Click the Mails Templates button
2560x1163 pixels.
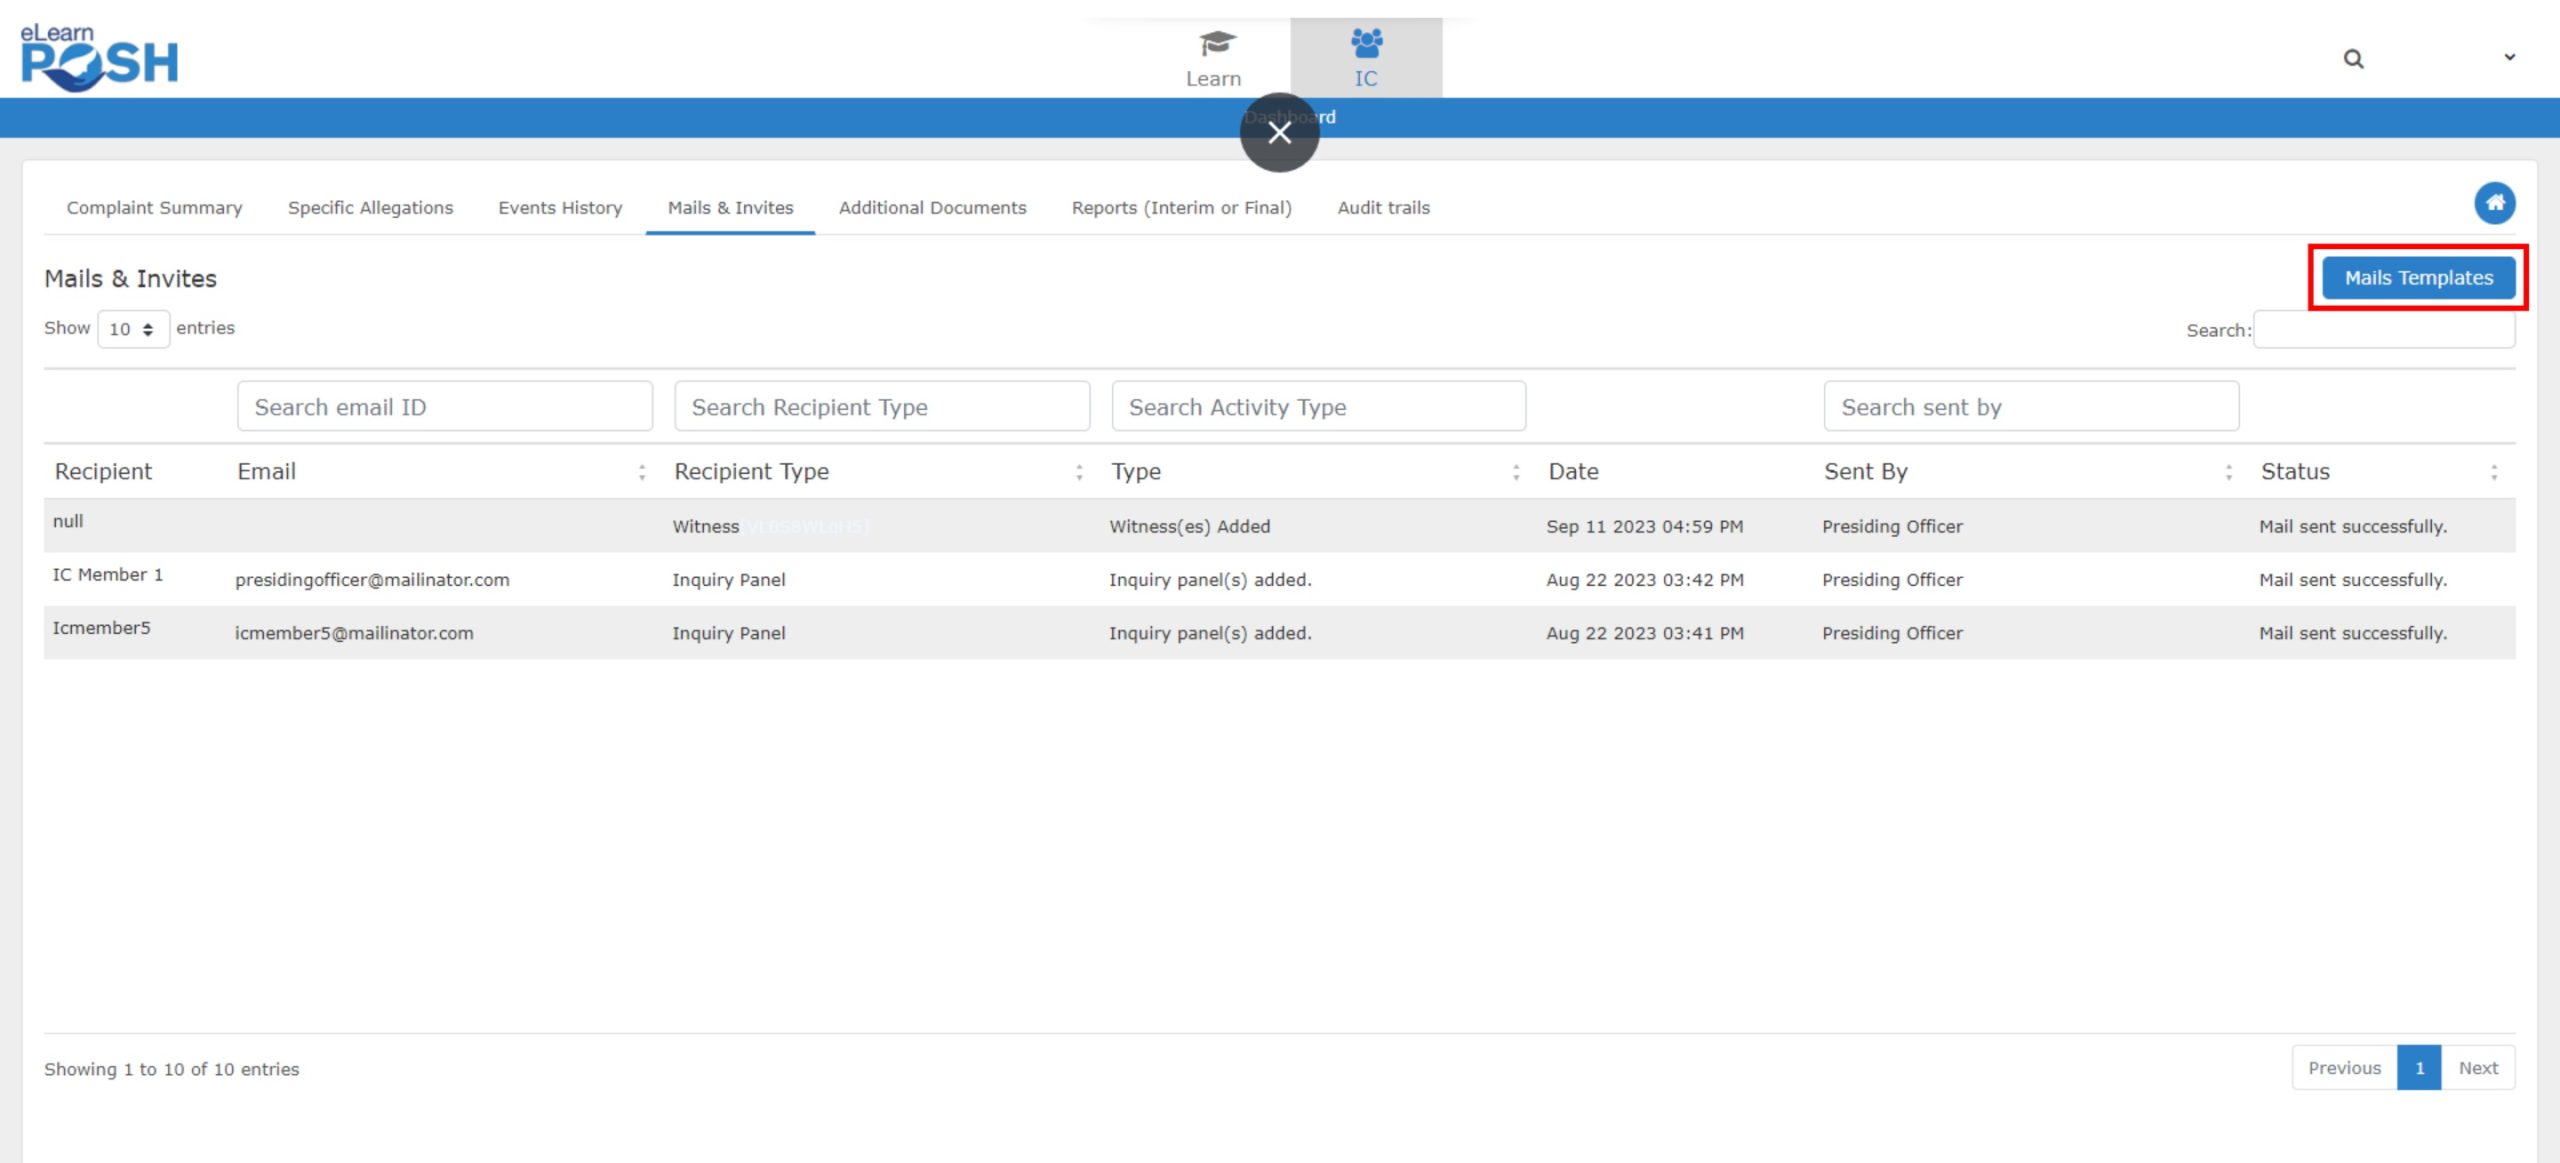[x=2418, y=277]
